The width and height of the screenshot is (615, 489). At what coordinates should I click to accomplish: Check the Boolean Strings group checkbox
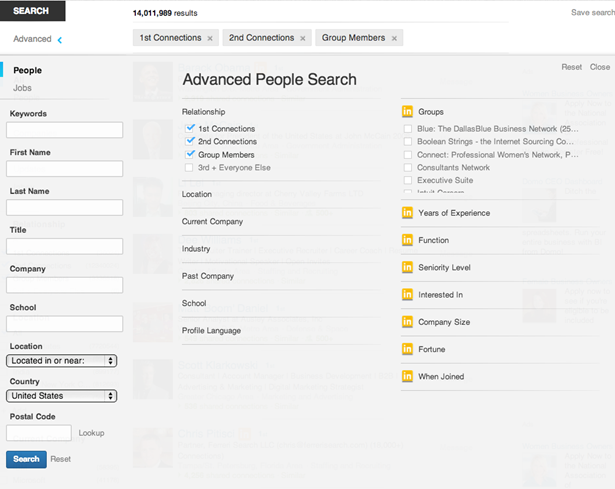(x=408, y=142)
